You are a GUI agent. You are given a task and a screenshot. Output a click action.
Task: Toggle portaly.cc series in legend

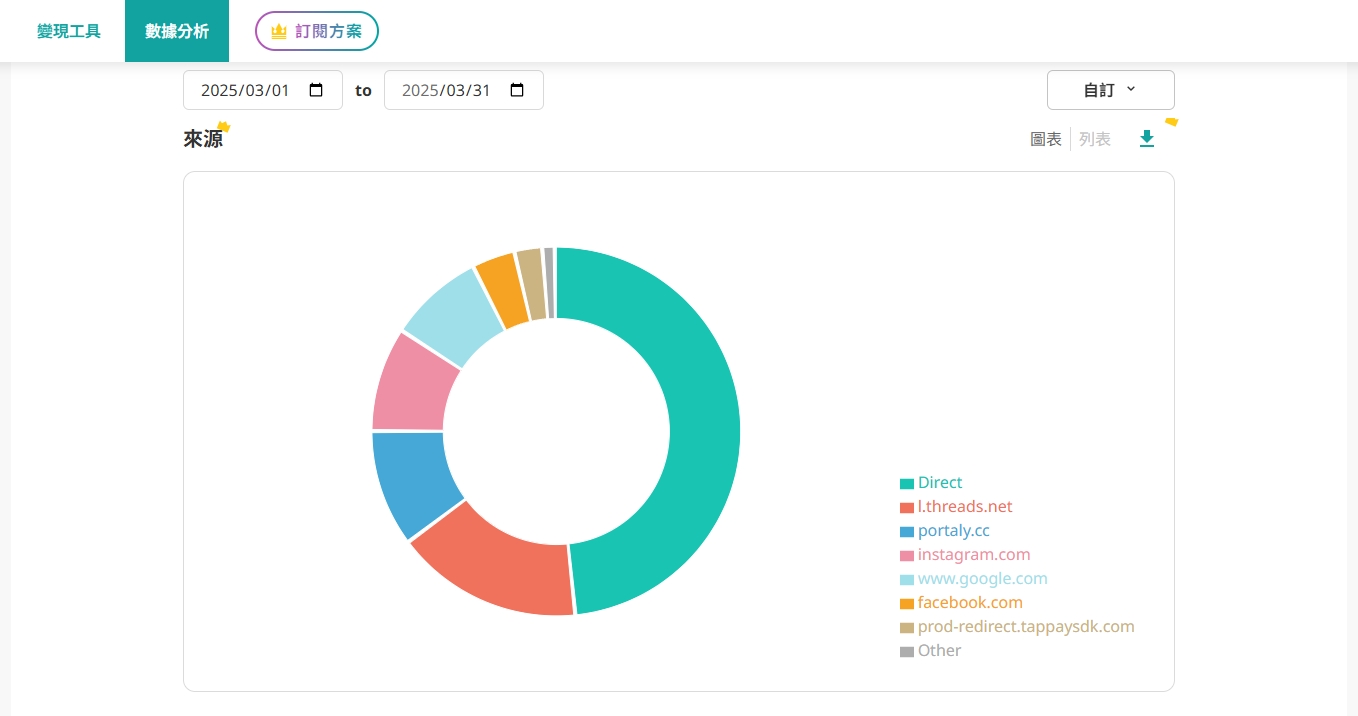tap(945, 531)
